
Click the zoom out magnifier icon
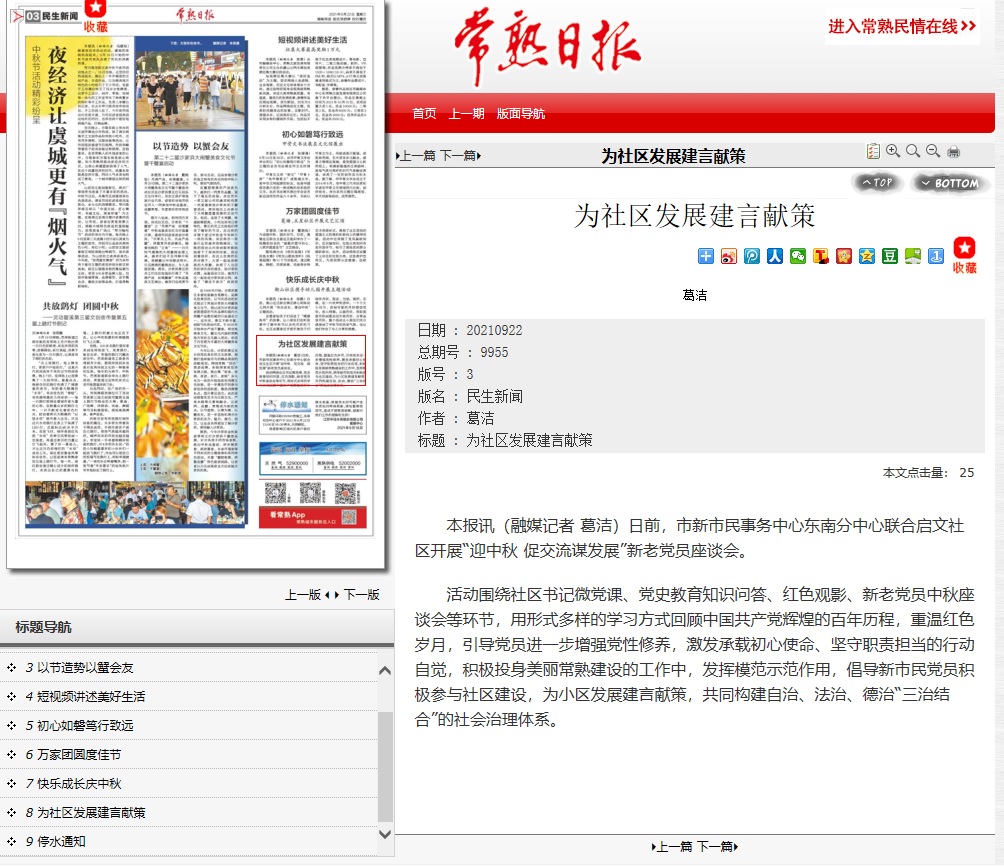(x=933, y=151)
